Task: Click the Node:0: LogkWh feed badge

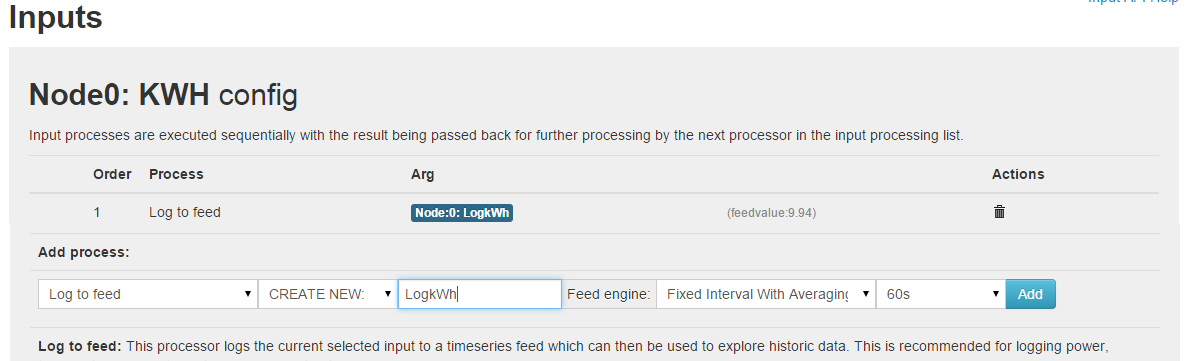Action: click(462, 213)
